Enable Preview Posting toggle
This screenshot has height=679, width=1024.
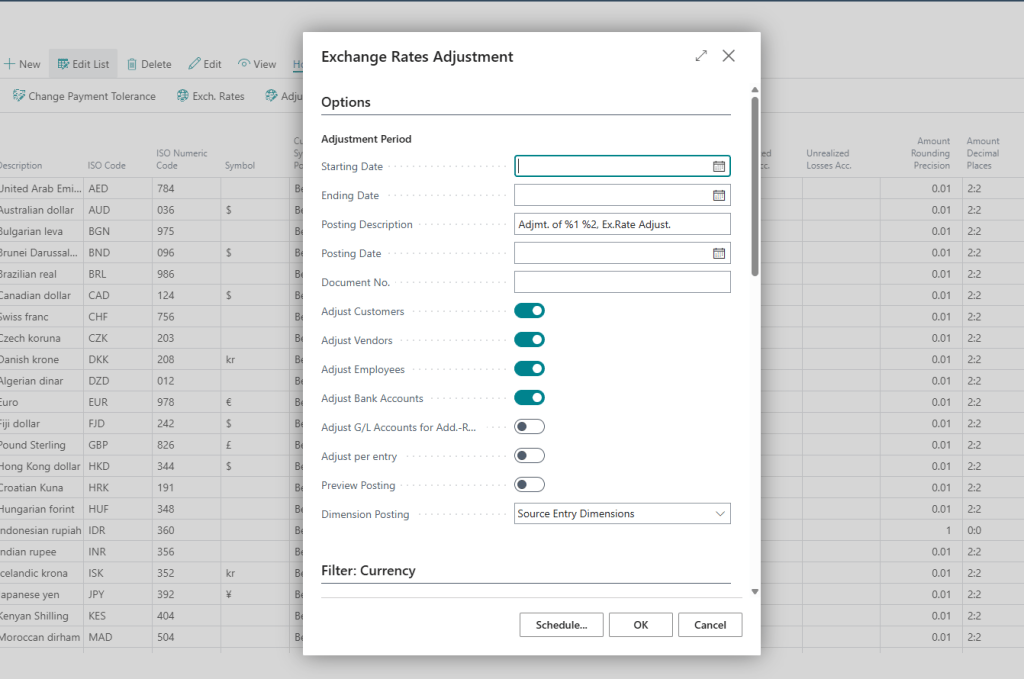coord(529,484)
